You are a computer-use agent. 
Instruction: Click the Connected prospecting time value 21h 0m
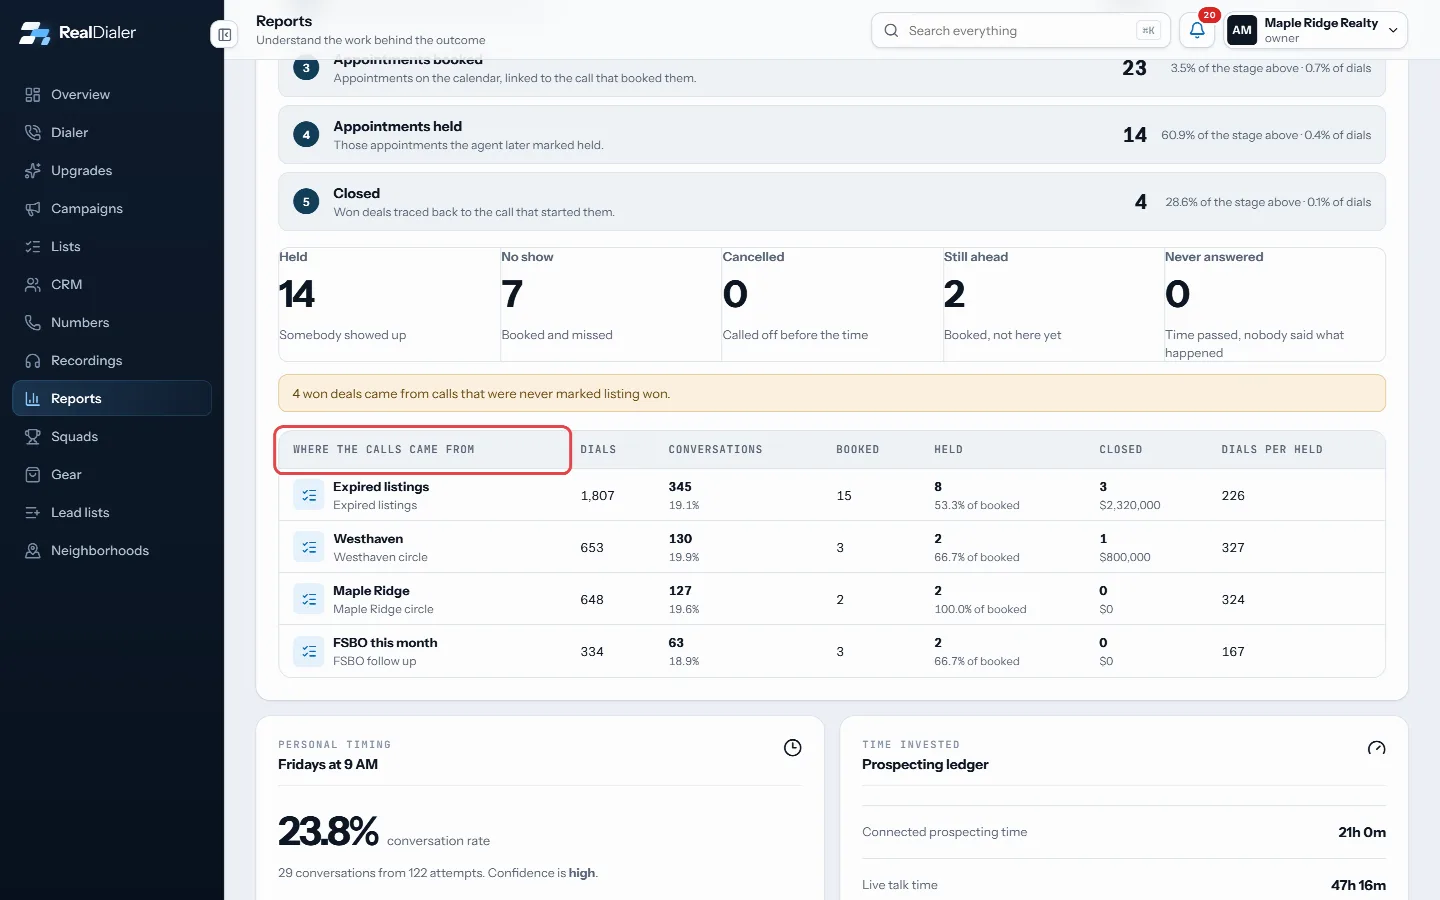pyautogui.click(x=1362, y=832)
